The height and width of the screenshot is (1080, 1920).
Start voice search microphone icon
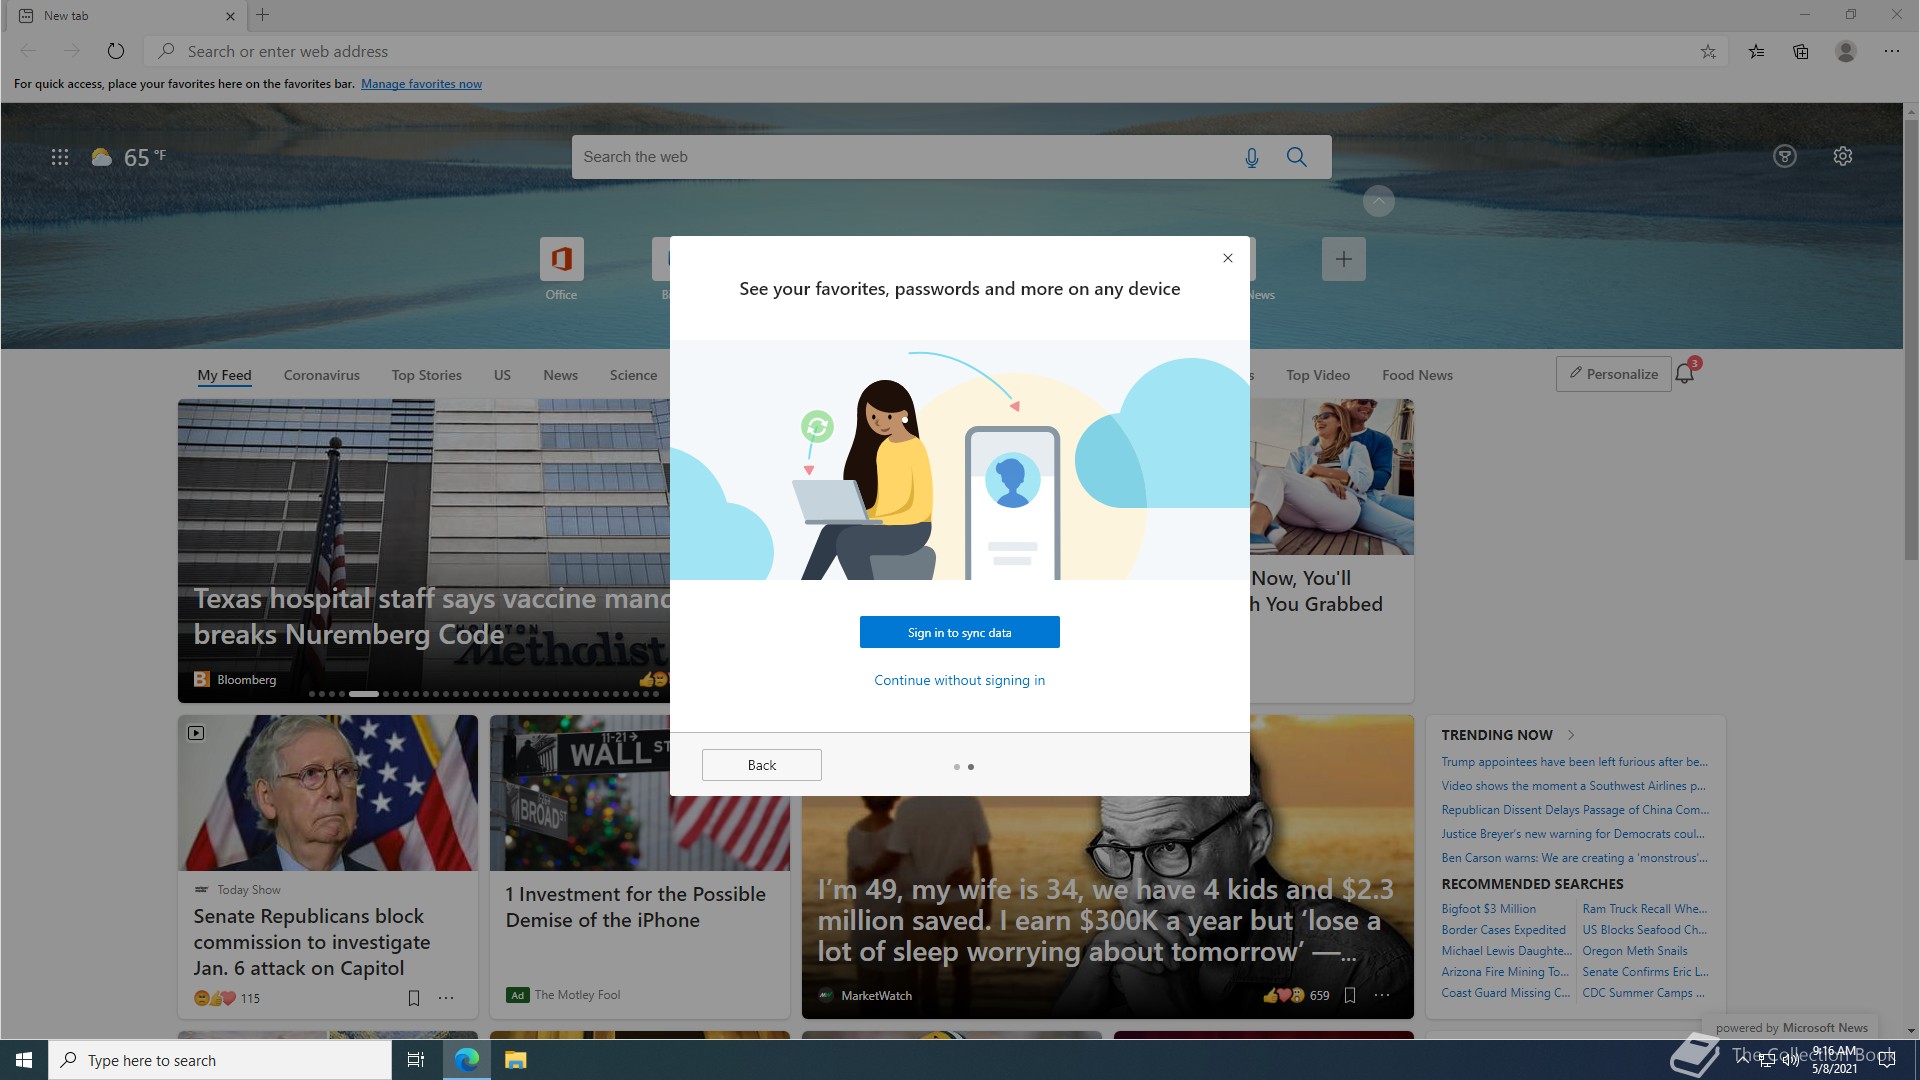coord(1252,157)
